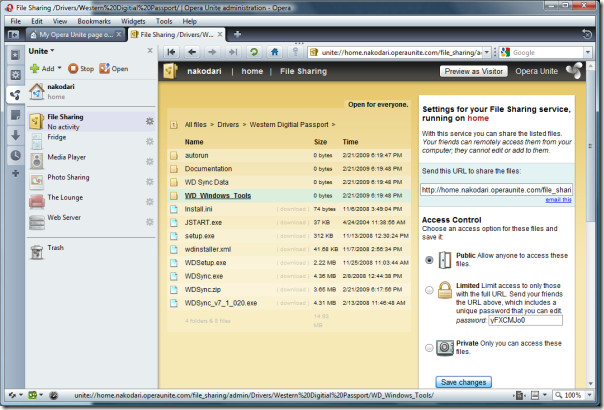The image size is (604, 410).
Task: Open the Widgets menu
Action: pyautogui.click(x=133, y=21)
